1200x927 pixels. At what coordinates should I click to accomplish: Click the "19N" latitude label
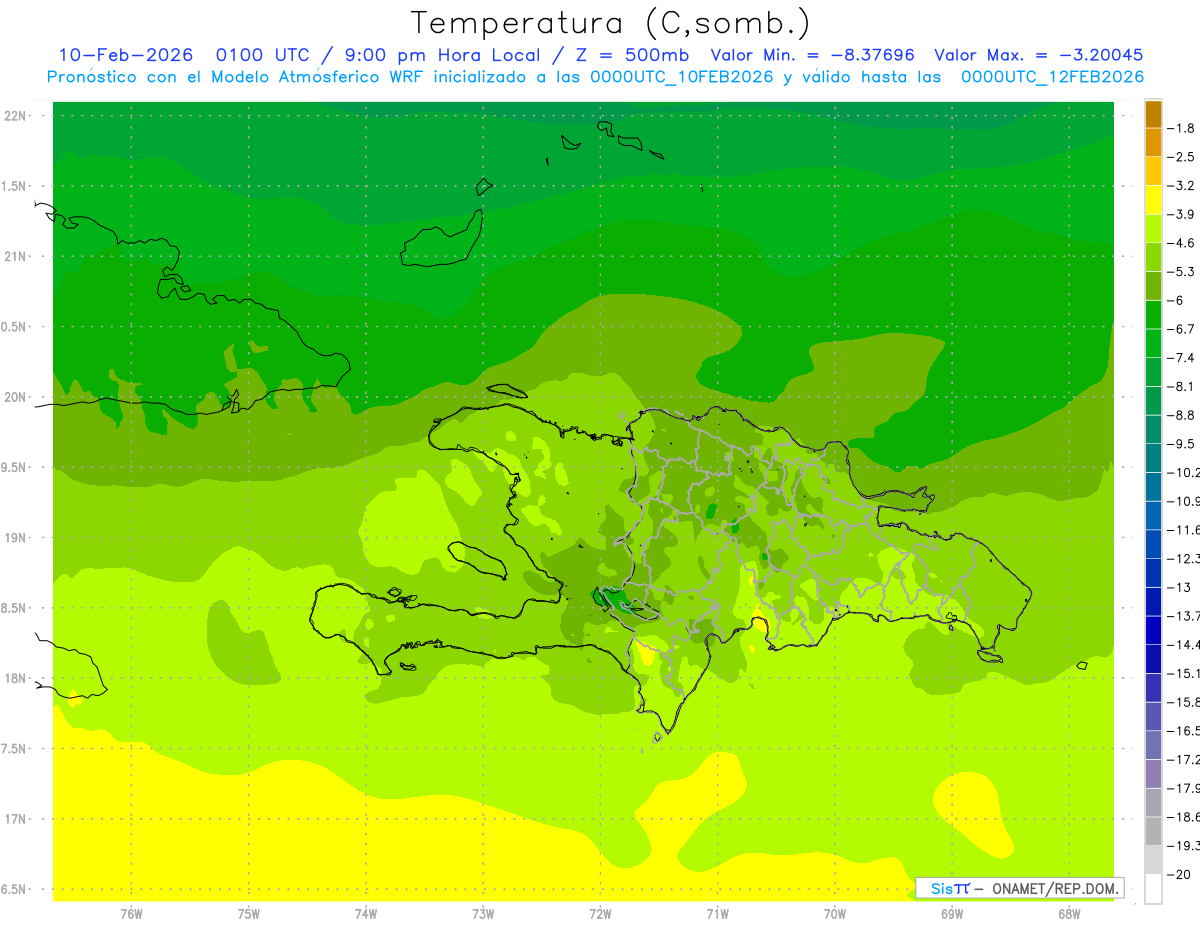17,538
